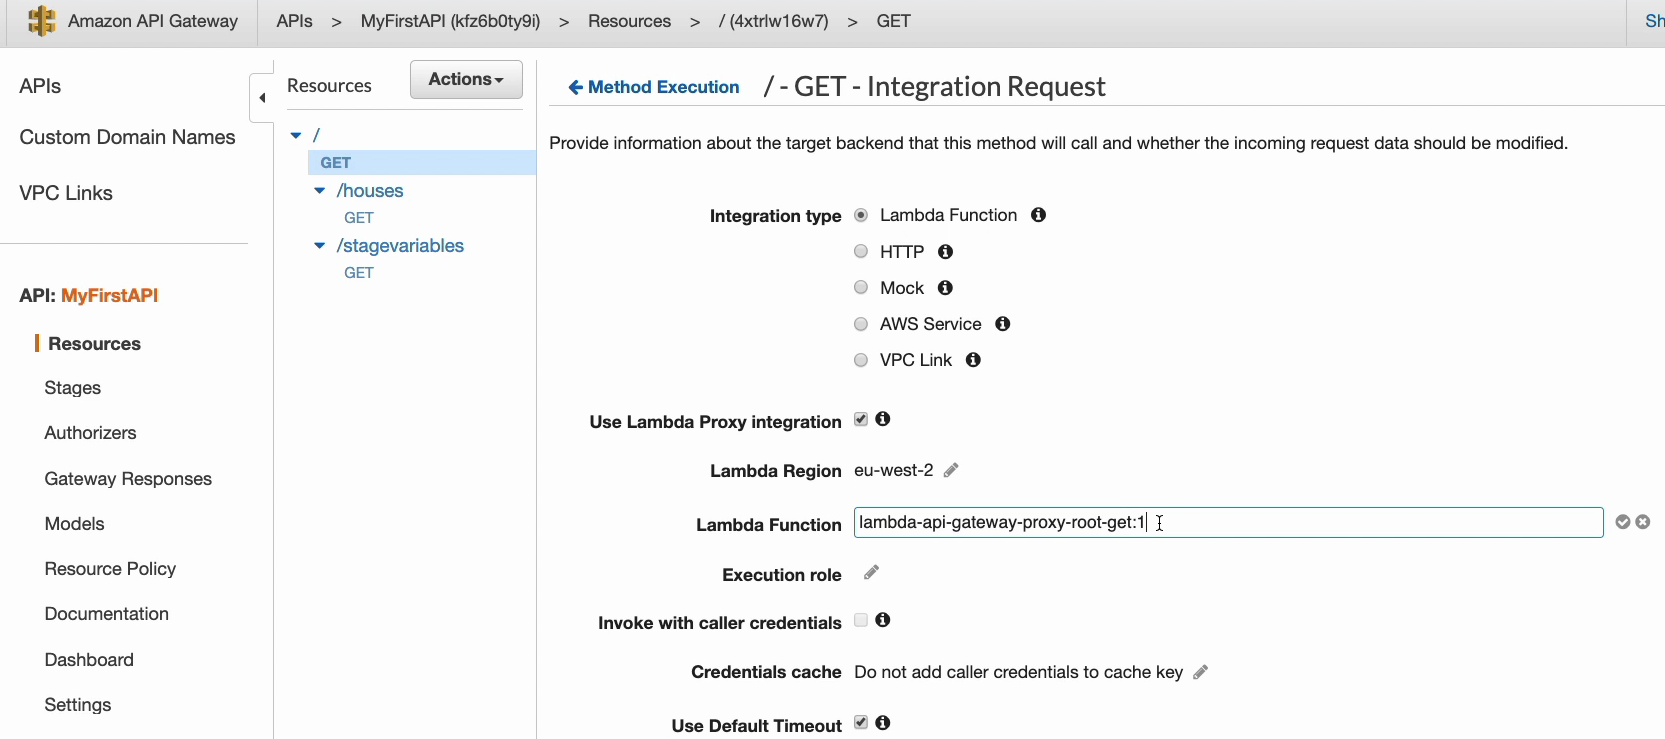This screenshot has height=739, width=1665.
Task: Toggle Invoke with caller credentials checkbox
Action: [861, 620]
